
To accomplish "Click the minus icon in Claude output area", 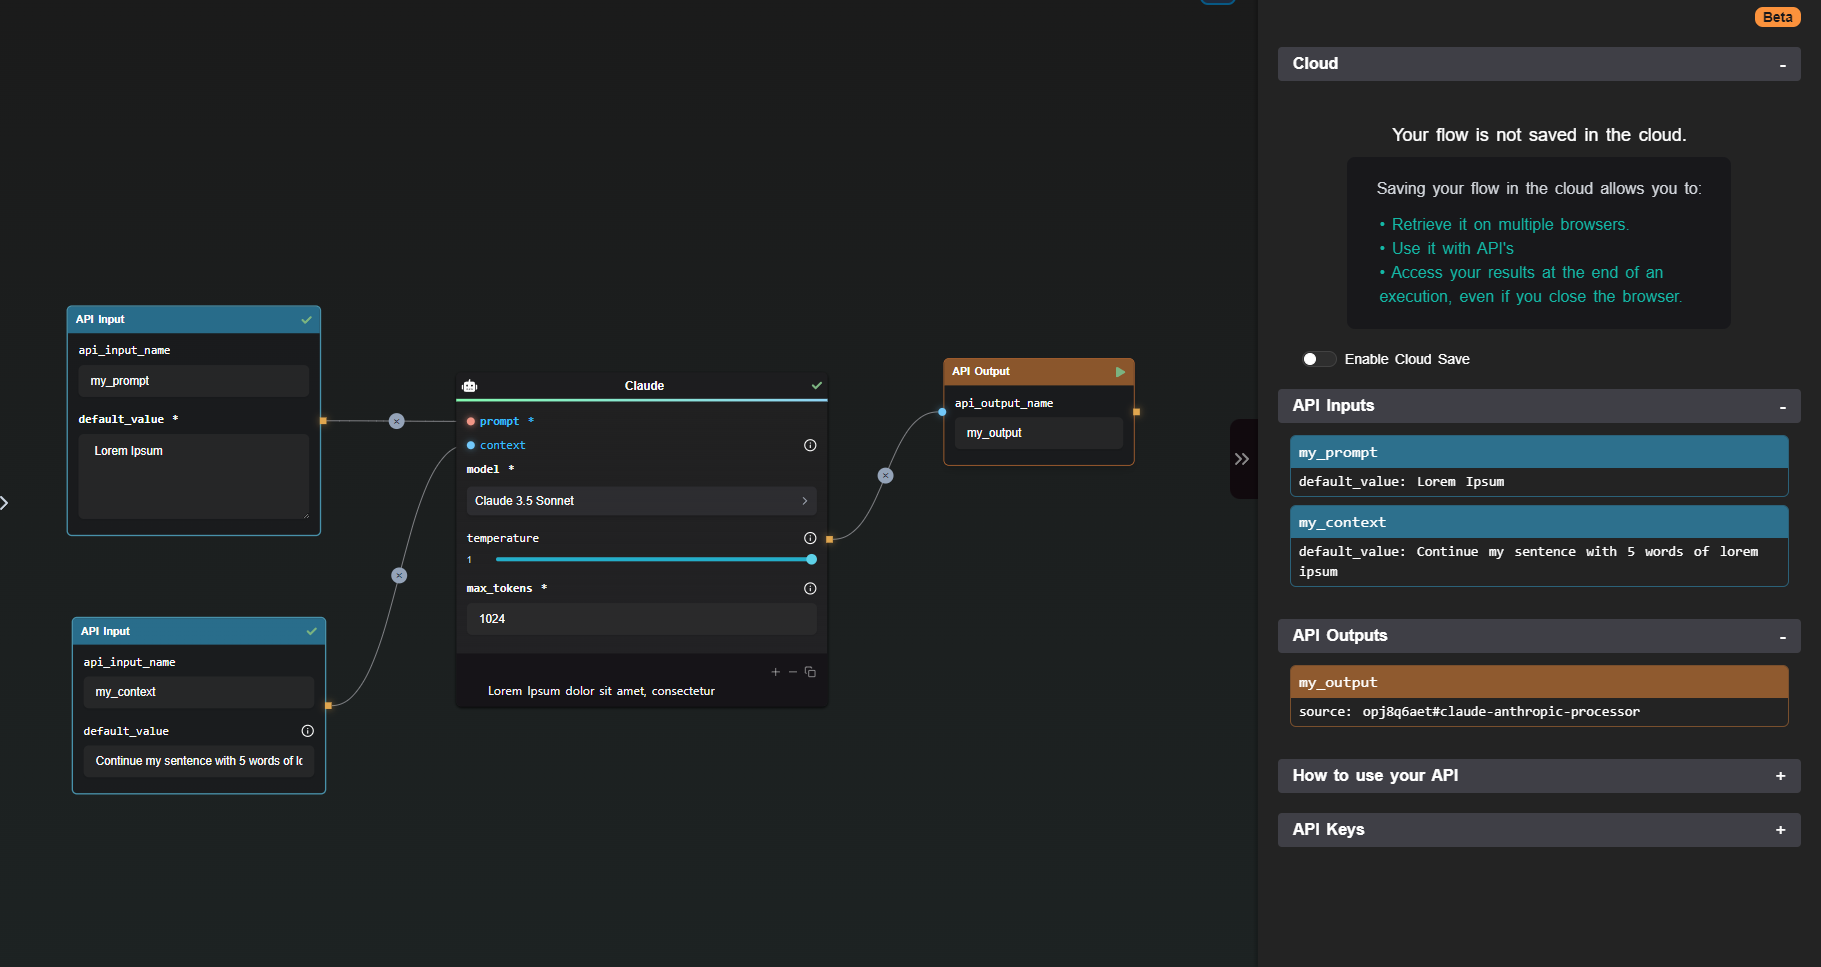I will click(x=793, y=672).
